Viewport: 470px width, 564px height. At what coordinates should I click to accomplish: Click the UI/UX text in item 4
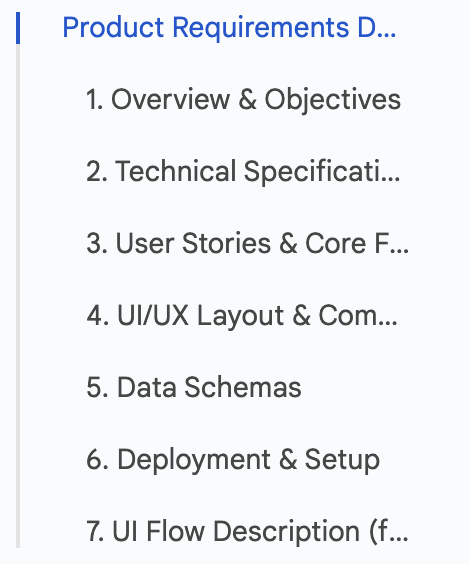coord(153,315)
